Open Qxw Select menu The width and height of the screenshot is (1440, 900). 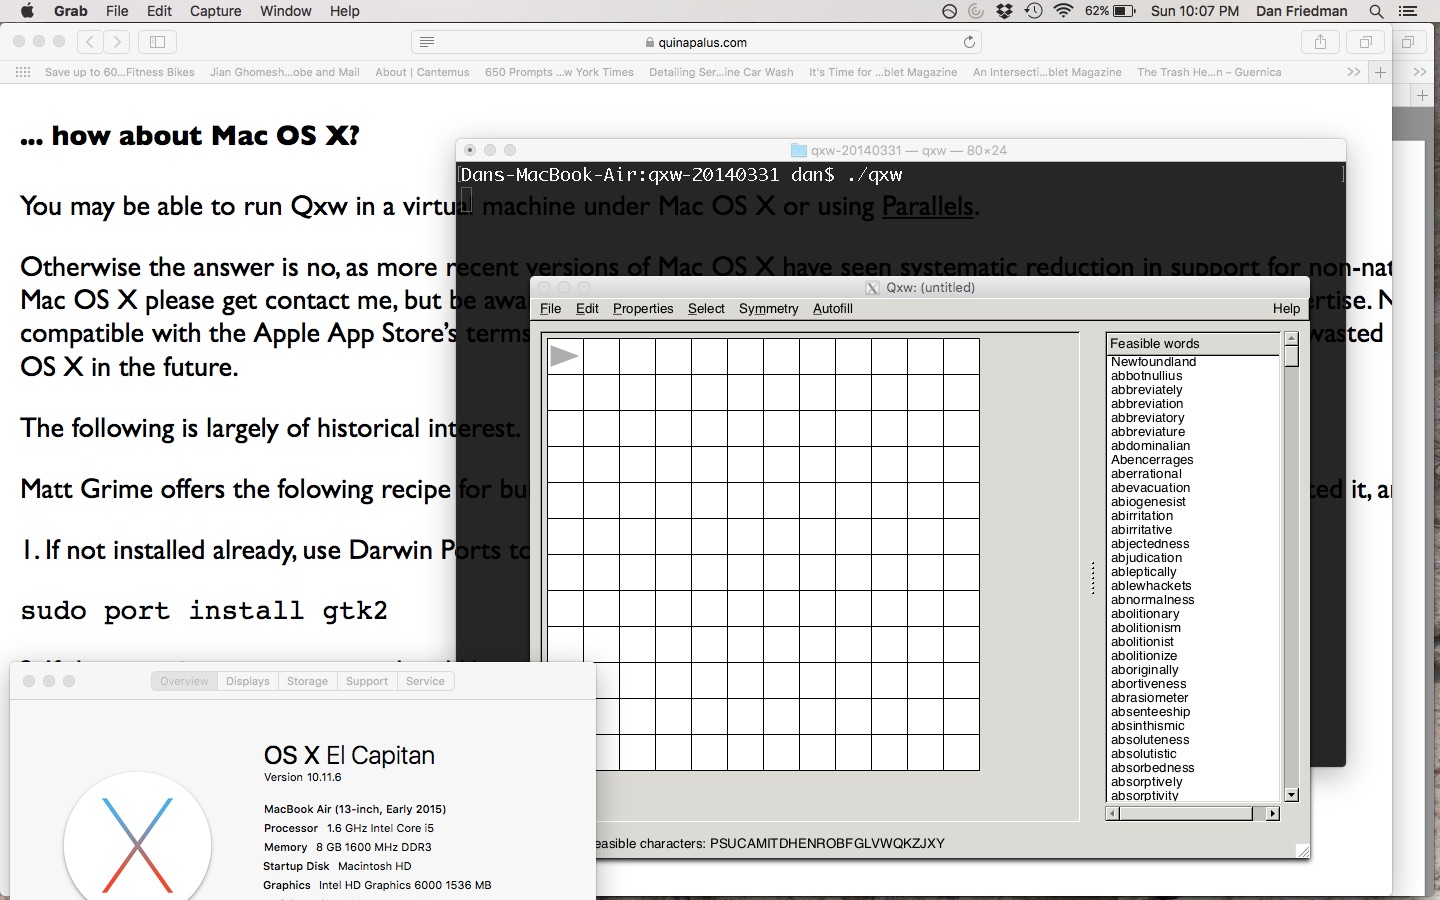pyautogui.click(x=706, y=308)
